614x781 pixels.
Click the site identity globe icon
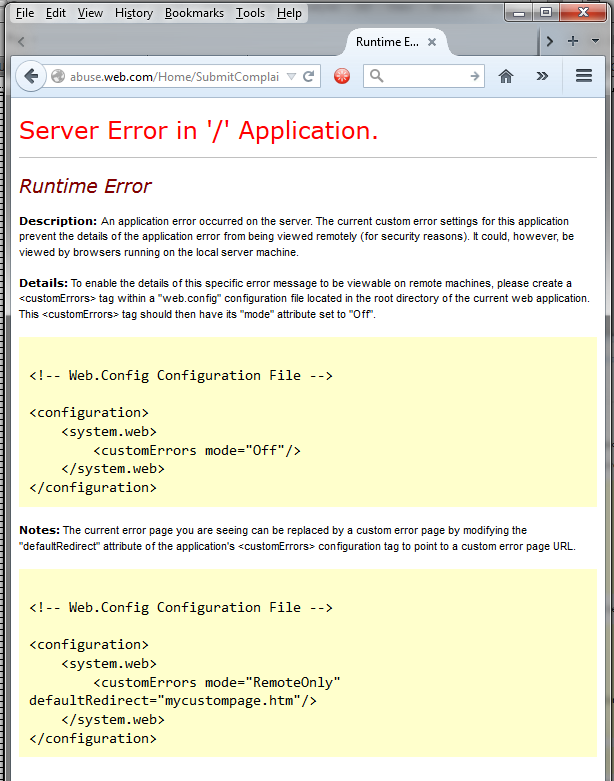pos(58,76)
